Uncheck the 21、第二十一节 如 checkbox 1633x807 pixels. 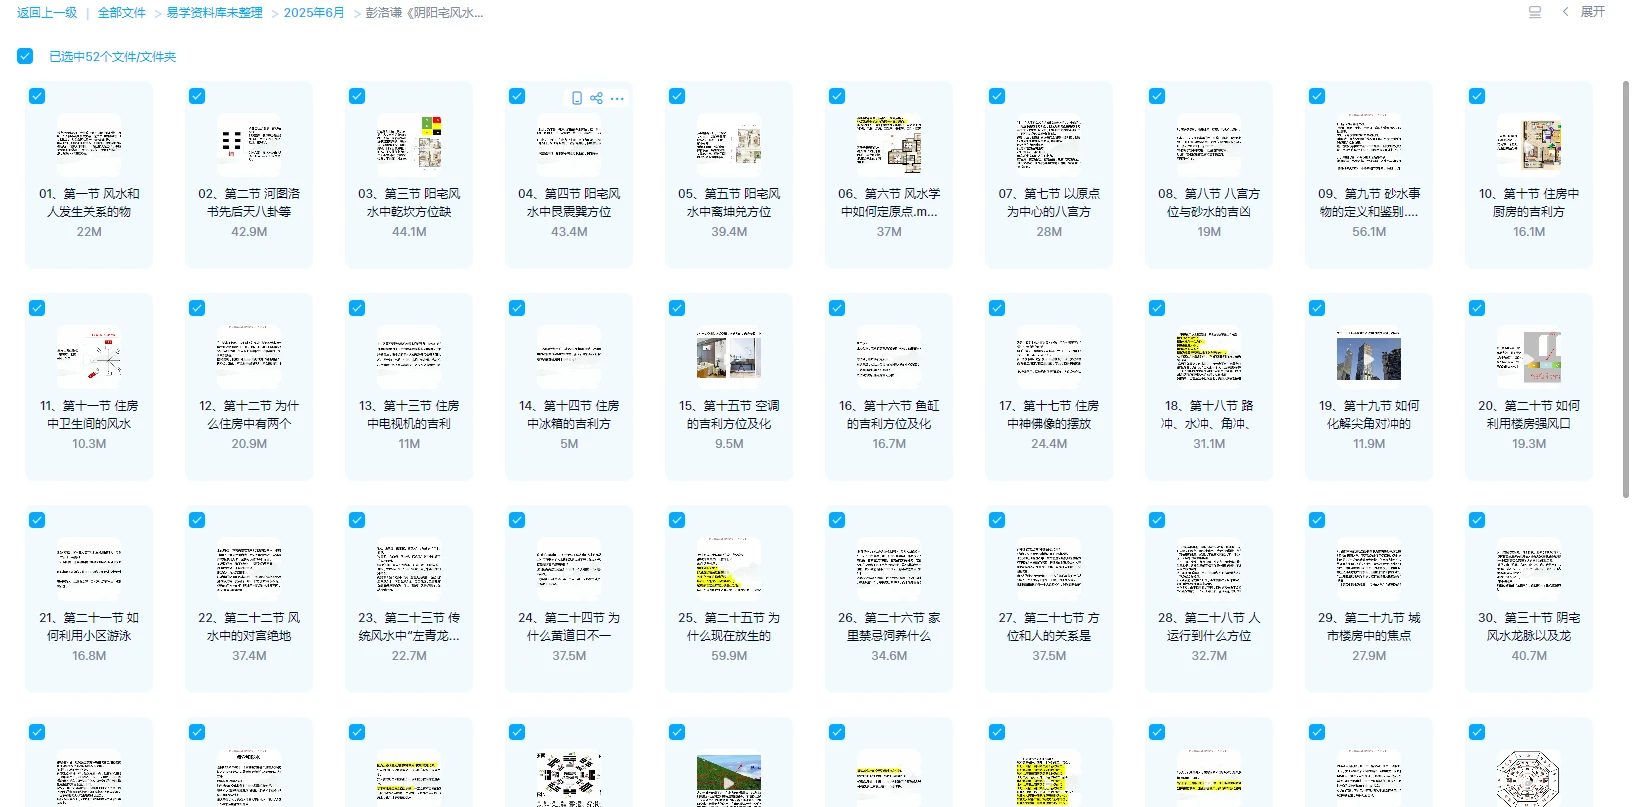(37, 520)
